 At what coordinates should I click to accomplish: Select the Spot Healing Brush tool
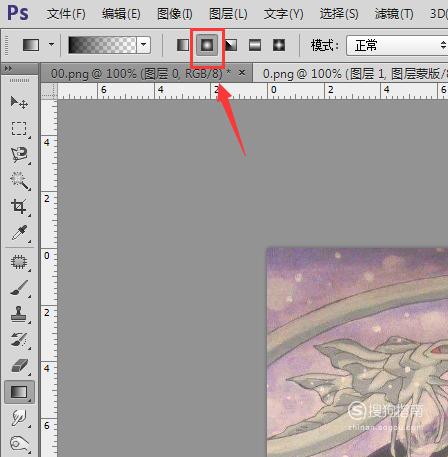[19, 262]
